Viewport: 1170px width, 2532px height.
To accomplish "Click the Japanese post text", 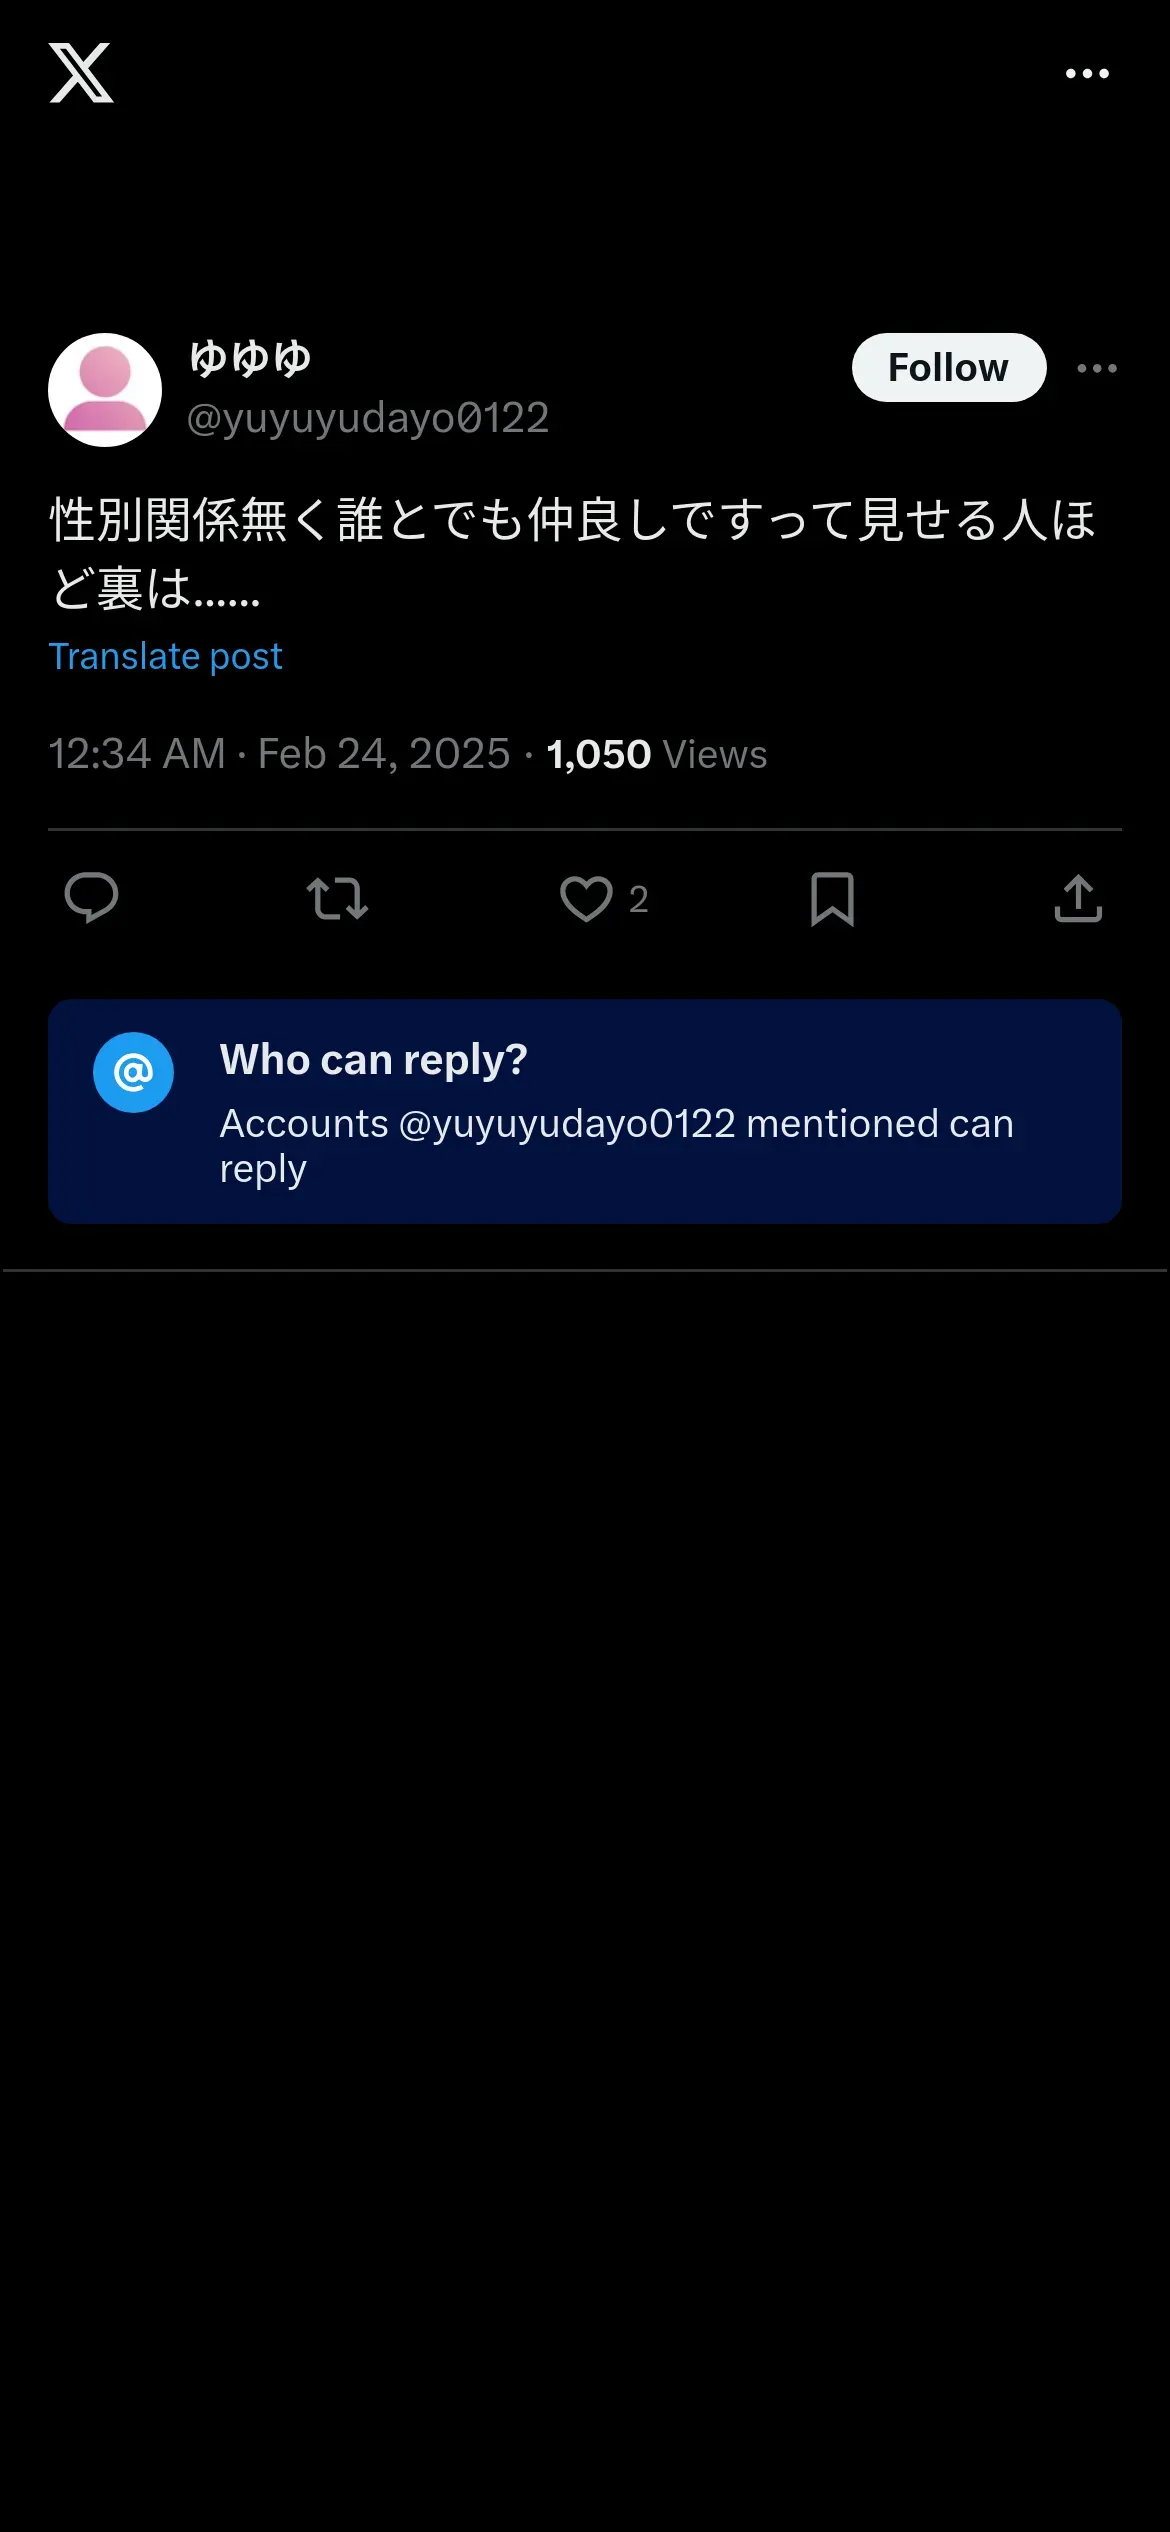I will tap(572, 552).
